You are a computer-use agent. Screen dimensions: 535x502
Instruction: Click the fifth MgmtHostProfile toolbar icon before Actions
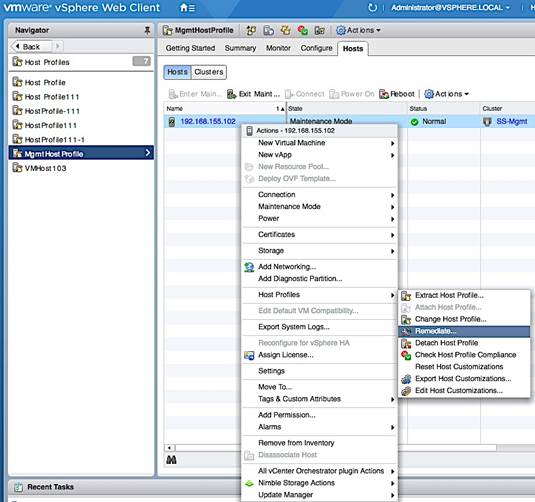pos(320,30)
